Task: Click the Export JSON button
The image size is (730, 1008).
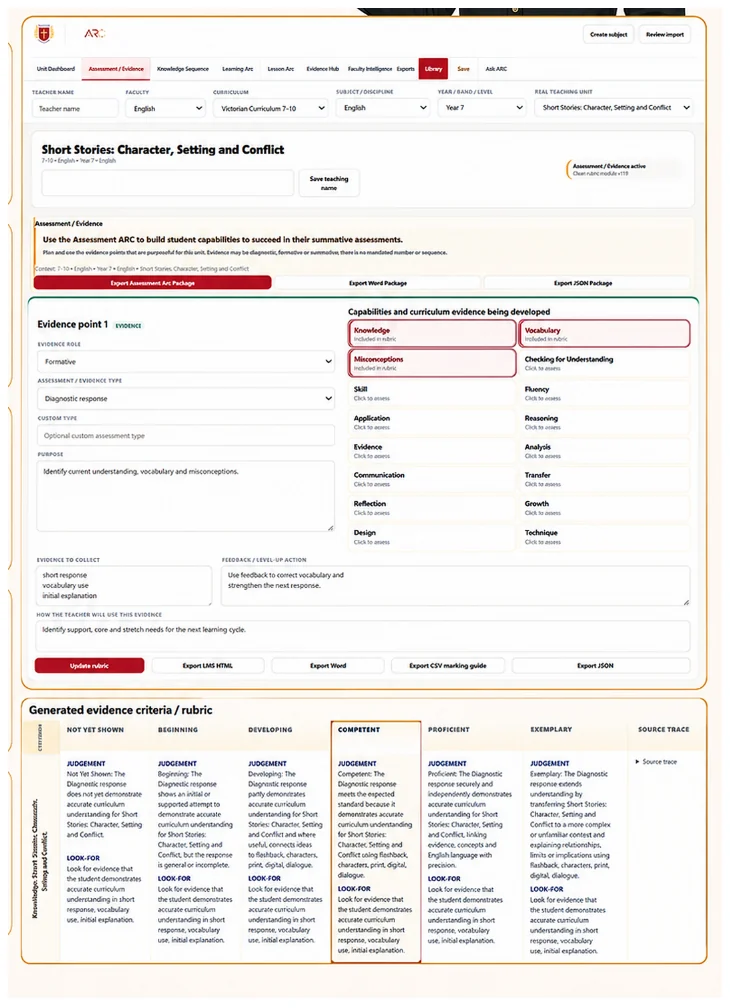Action: [601, 665]
